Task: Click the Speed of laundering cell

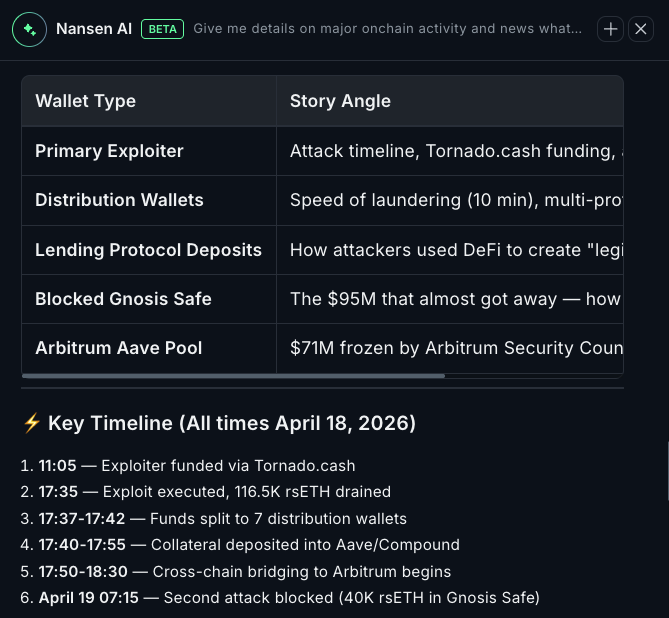Action: coord(450,200)
